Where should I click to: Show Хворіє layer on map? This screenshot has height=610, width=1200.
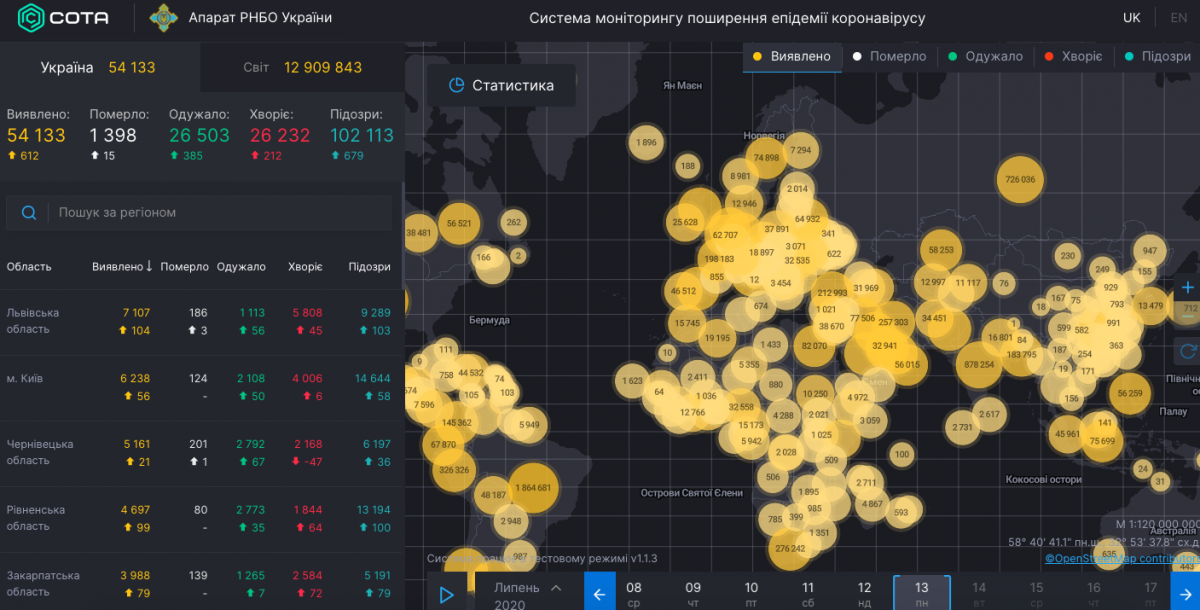coord(1073,56)
